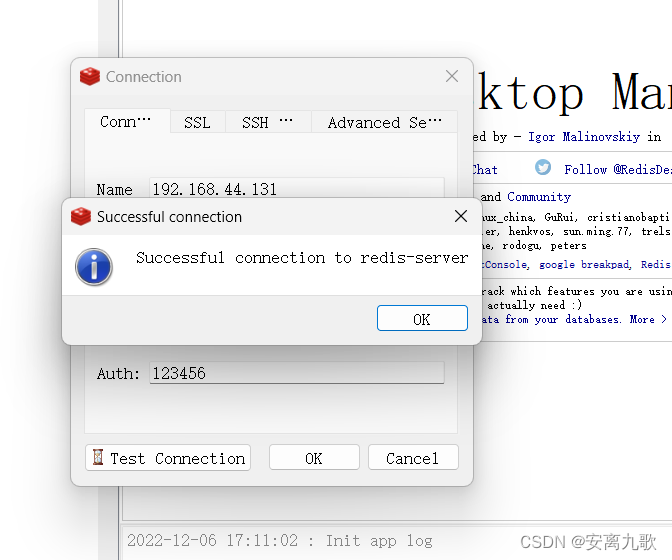This screenshot has width=672, height=560.
Task: Click the hourglass icon on Test Connection
Action: pos(98,458)
